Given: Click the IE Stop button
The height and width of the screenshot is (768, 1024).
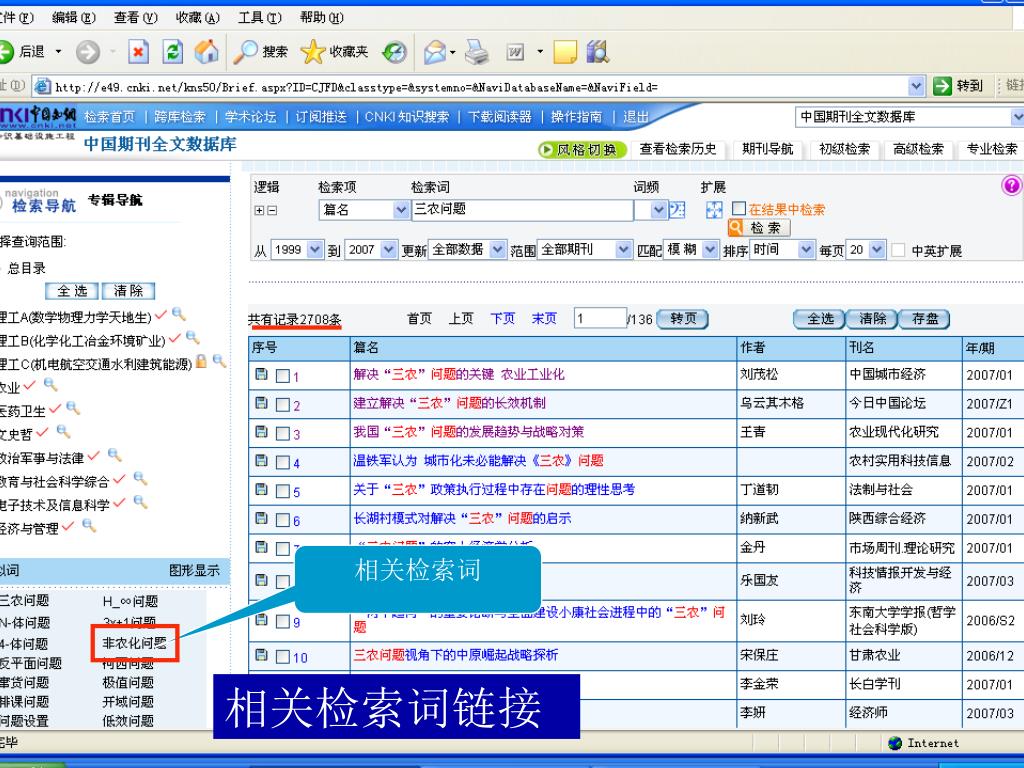Looking at the screenshot, I should pyautogui.click(x=138, y=52).
